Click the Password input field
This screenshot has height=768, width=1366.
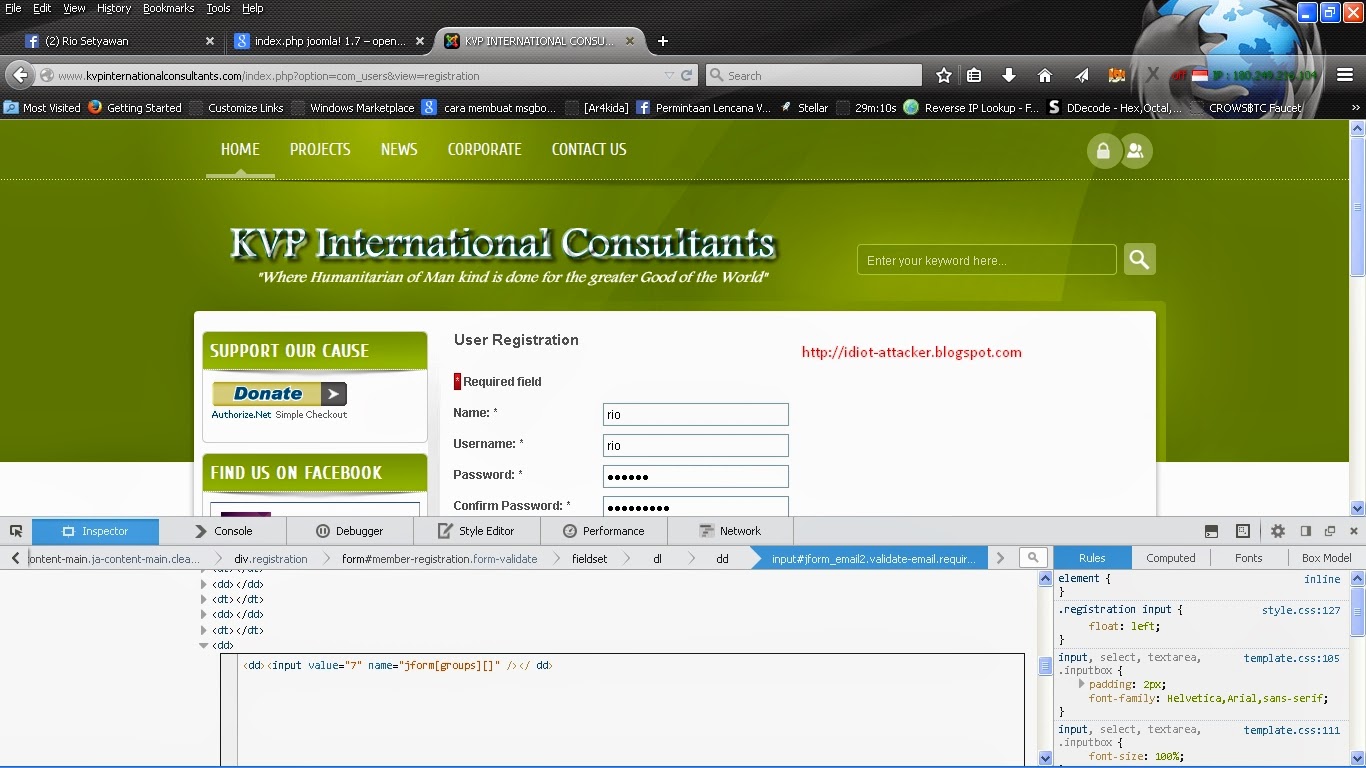click(696, 476)
